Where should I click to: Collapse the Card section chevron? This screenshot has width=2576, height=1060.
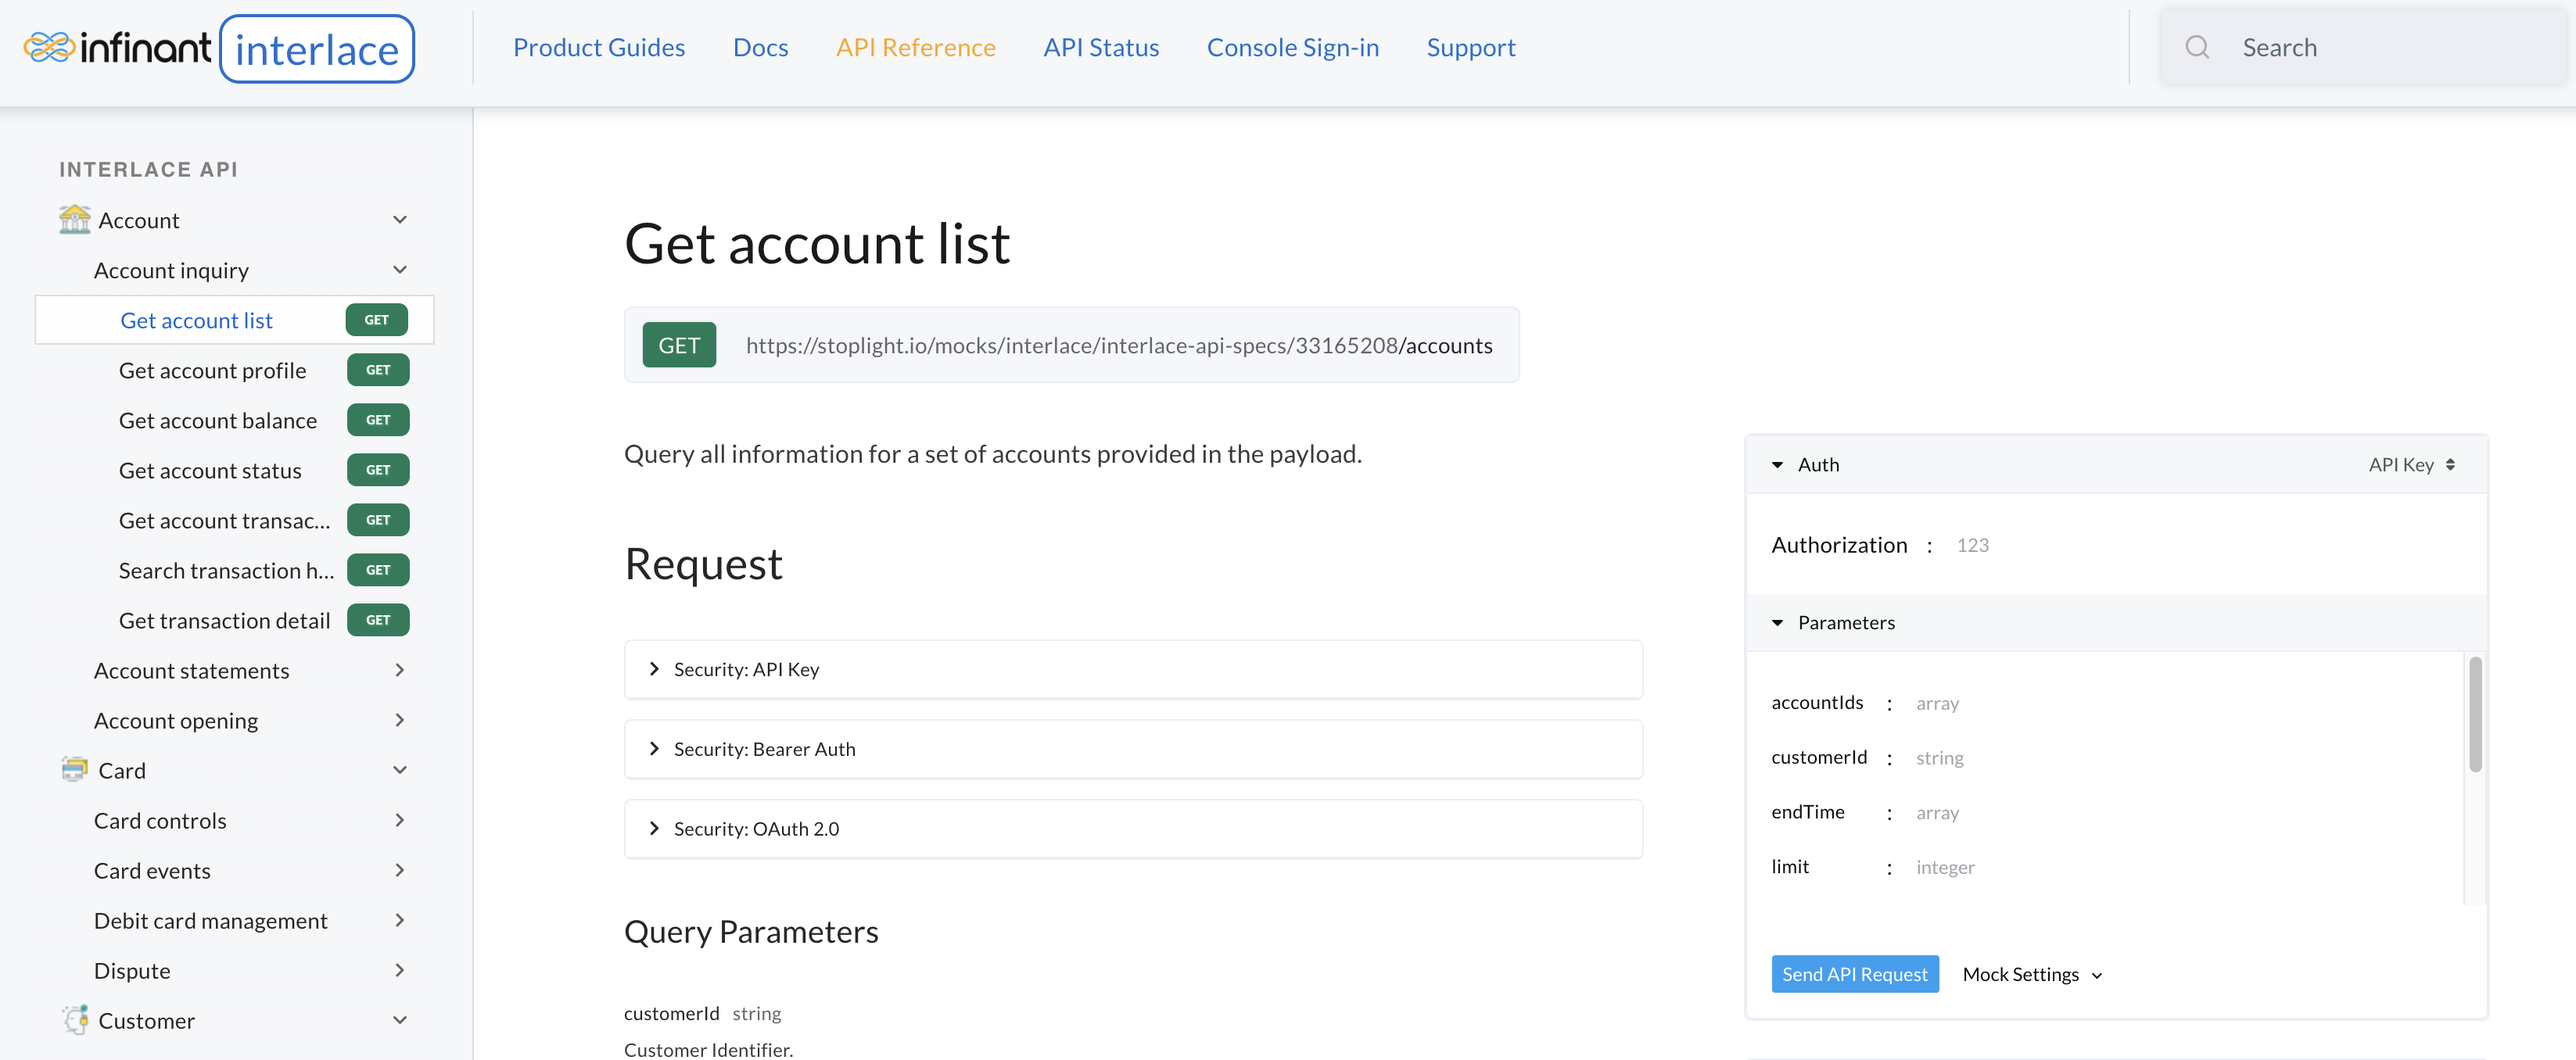(400, 770)
